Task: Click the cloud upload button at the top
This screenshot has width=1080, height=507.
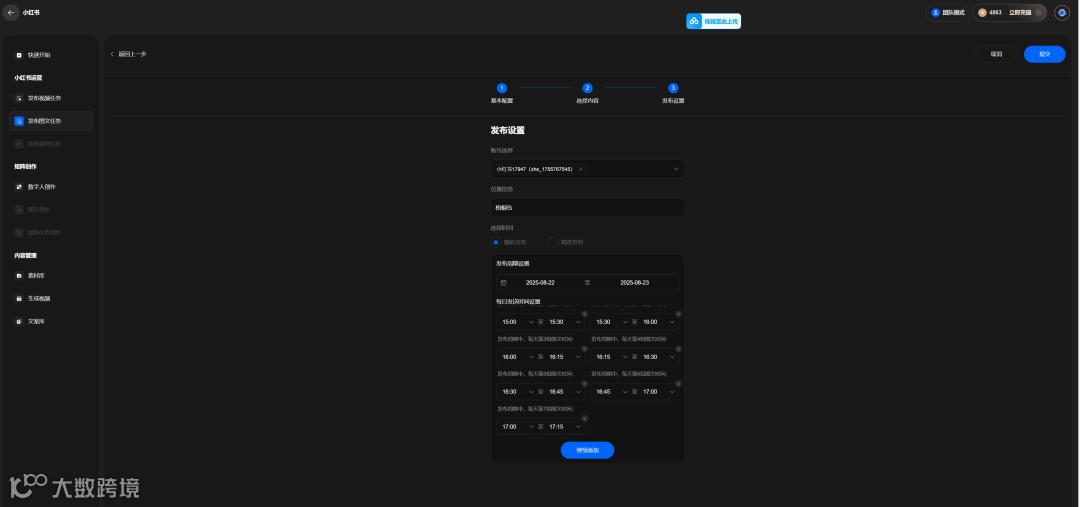Action: point(714,21)
